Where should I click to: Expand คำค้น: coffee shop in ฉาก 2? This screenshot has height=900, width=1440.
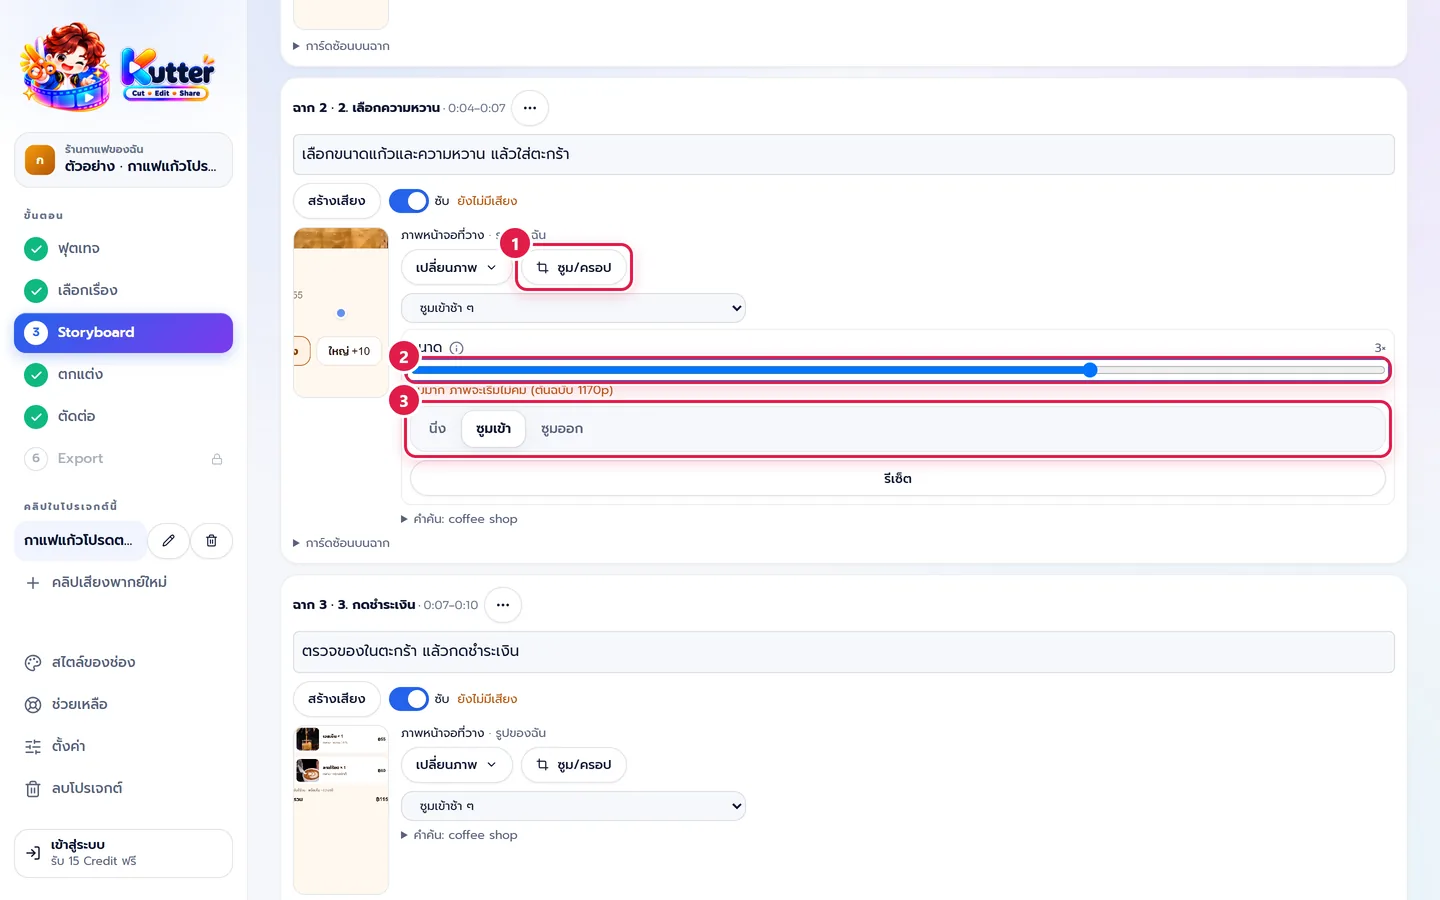pyautogui.click(x=460, y=519)
